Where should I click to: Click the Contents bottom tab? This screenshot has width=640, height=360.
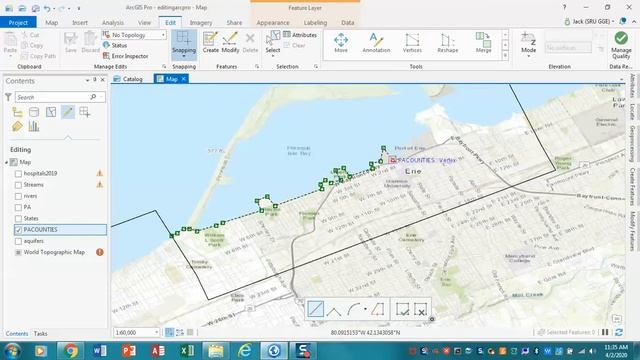tap(17, 333)
